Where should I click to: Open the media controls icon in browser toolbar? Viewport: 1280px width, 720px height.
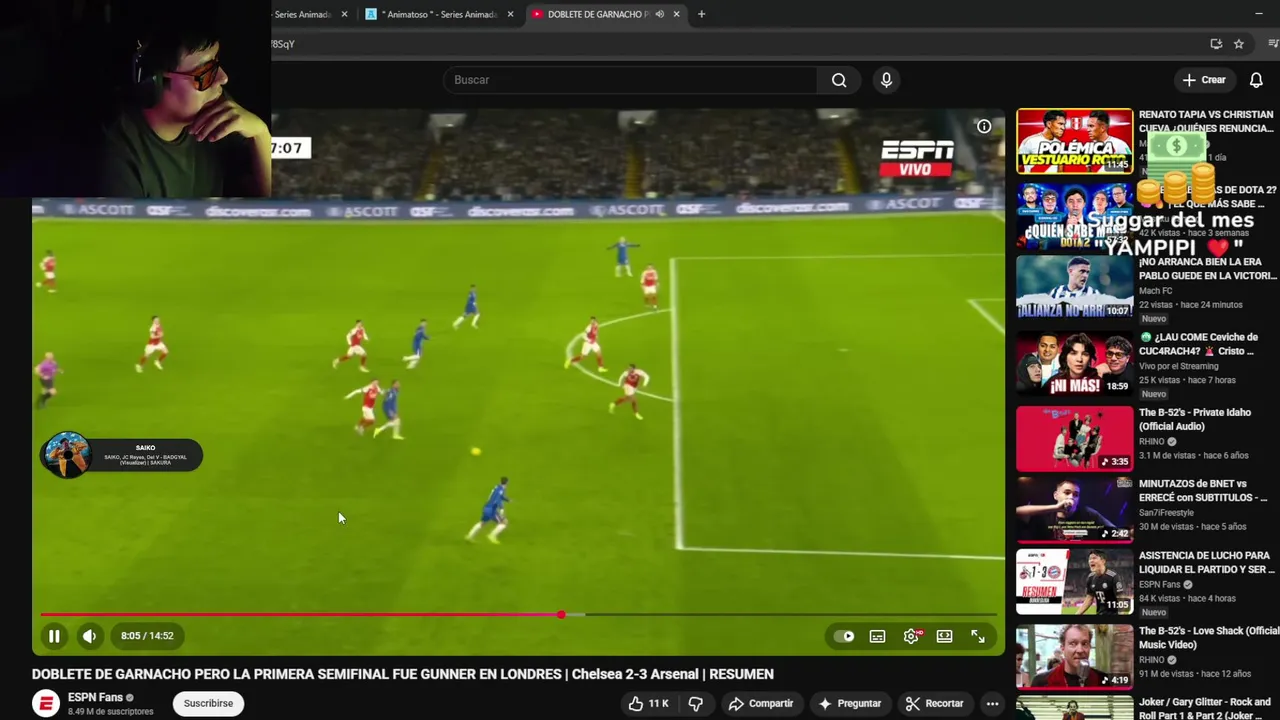click(x=1273, y=44)
